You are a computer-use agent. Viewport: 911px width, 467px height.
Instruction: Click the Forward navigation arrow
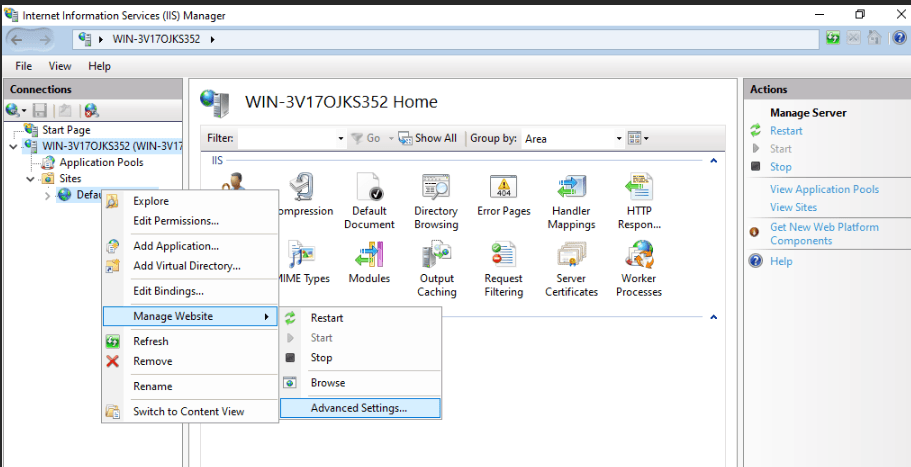(44, 39)
